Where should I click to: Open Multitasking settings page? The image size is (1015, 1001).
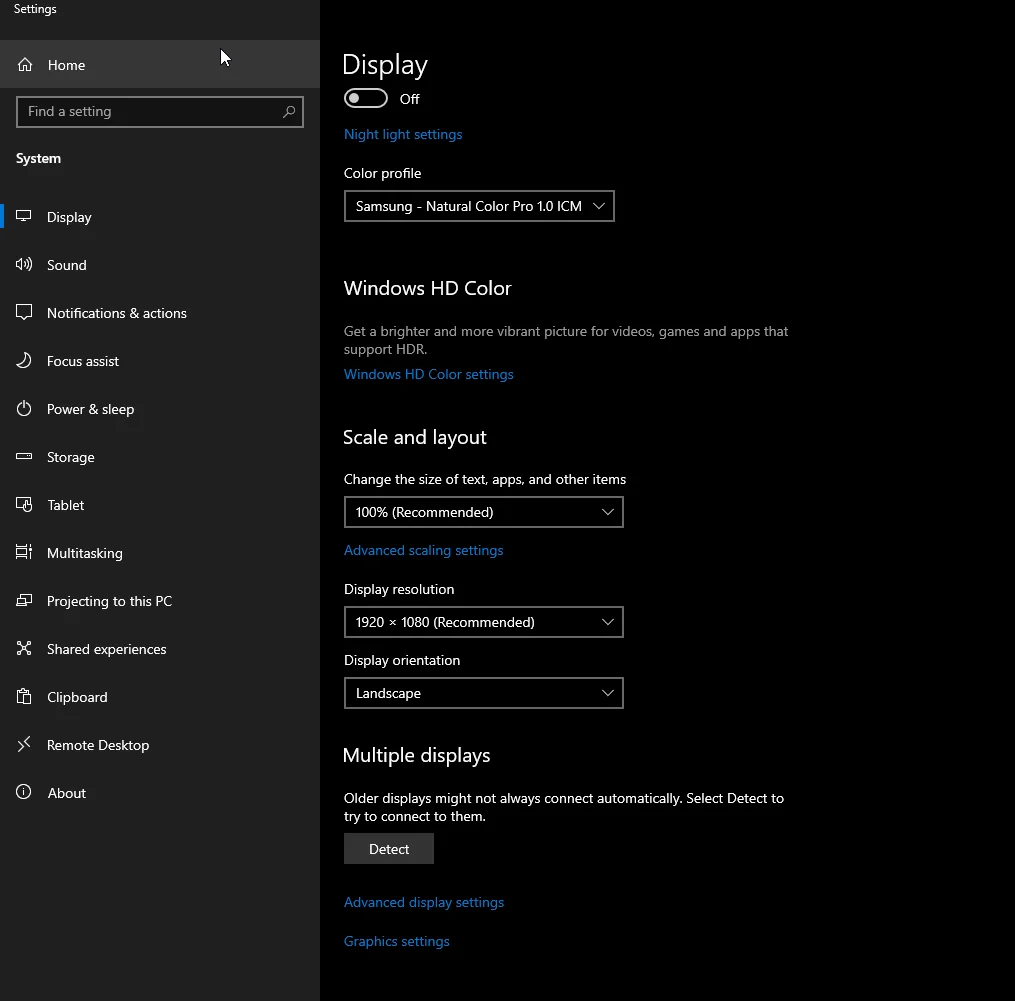[160, 553]
